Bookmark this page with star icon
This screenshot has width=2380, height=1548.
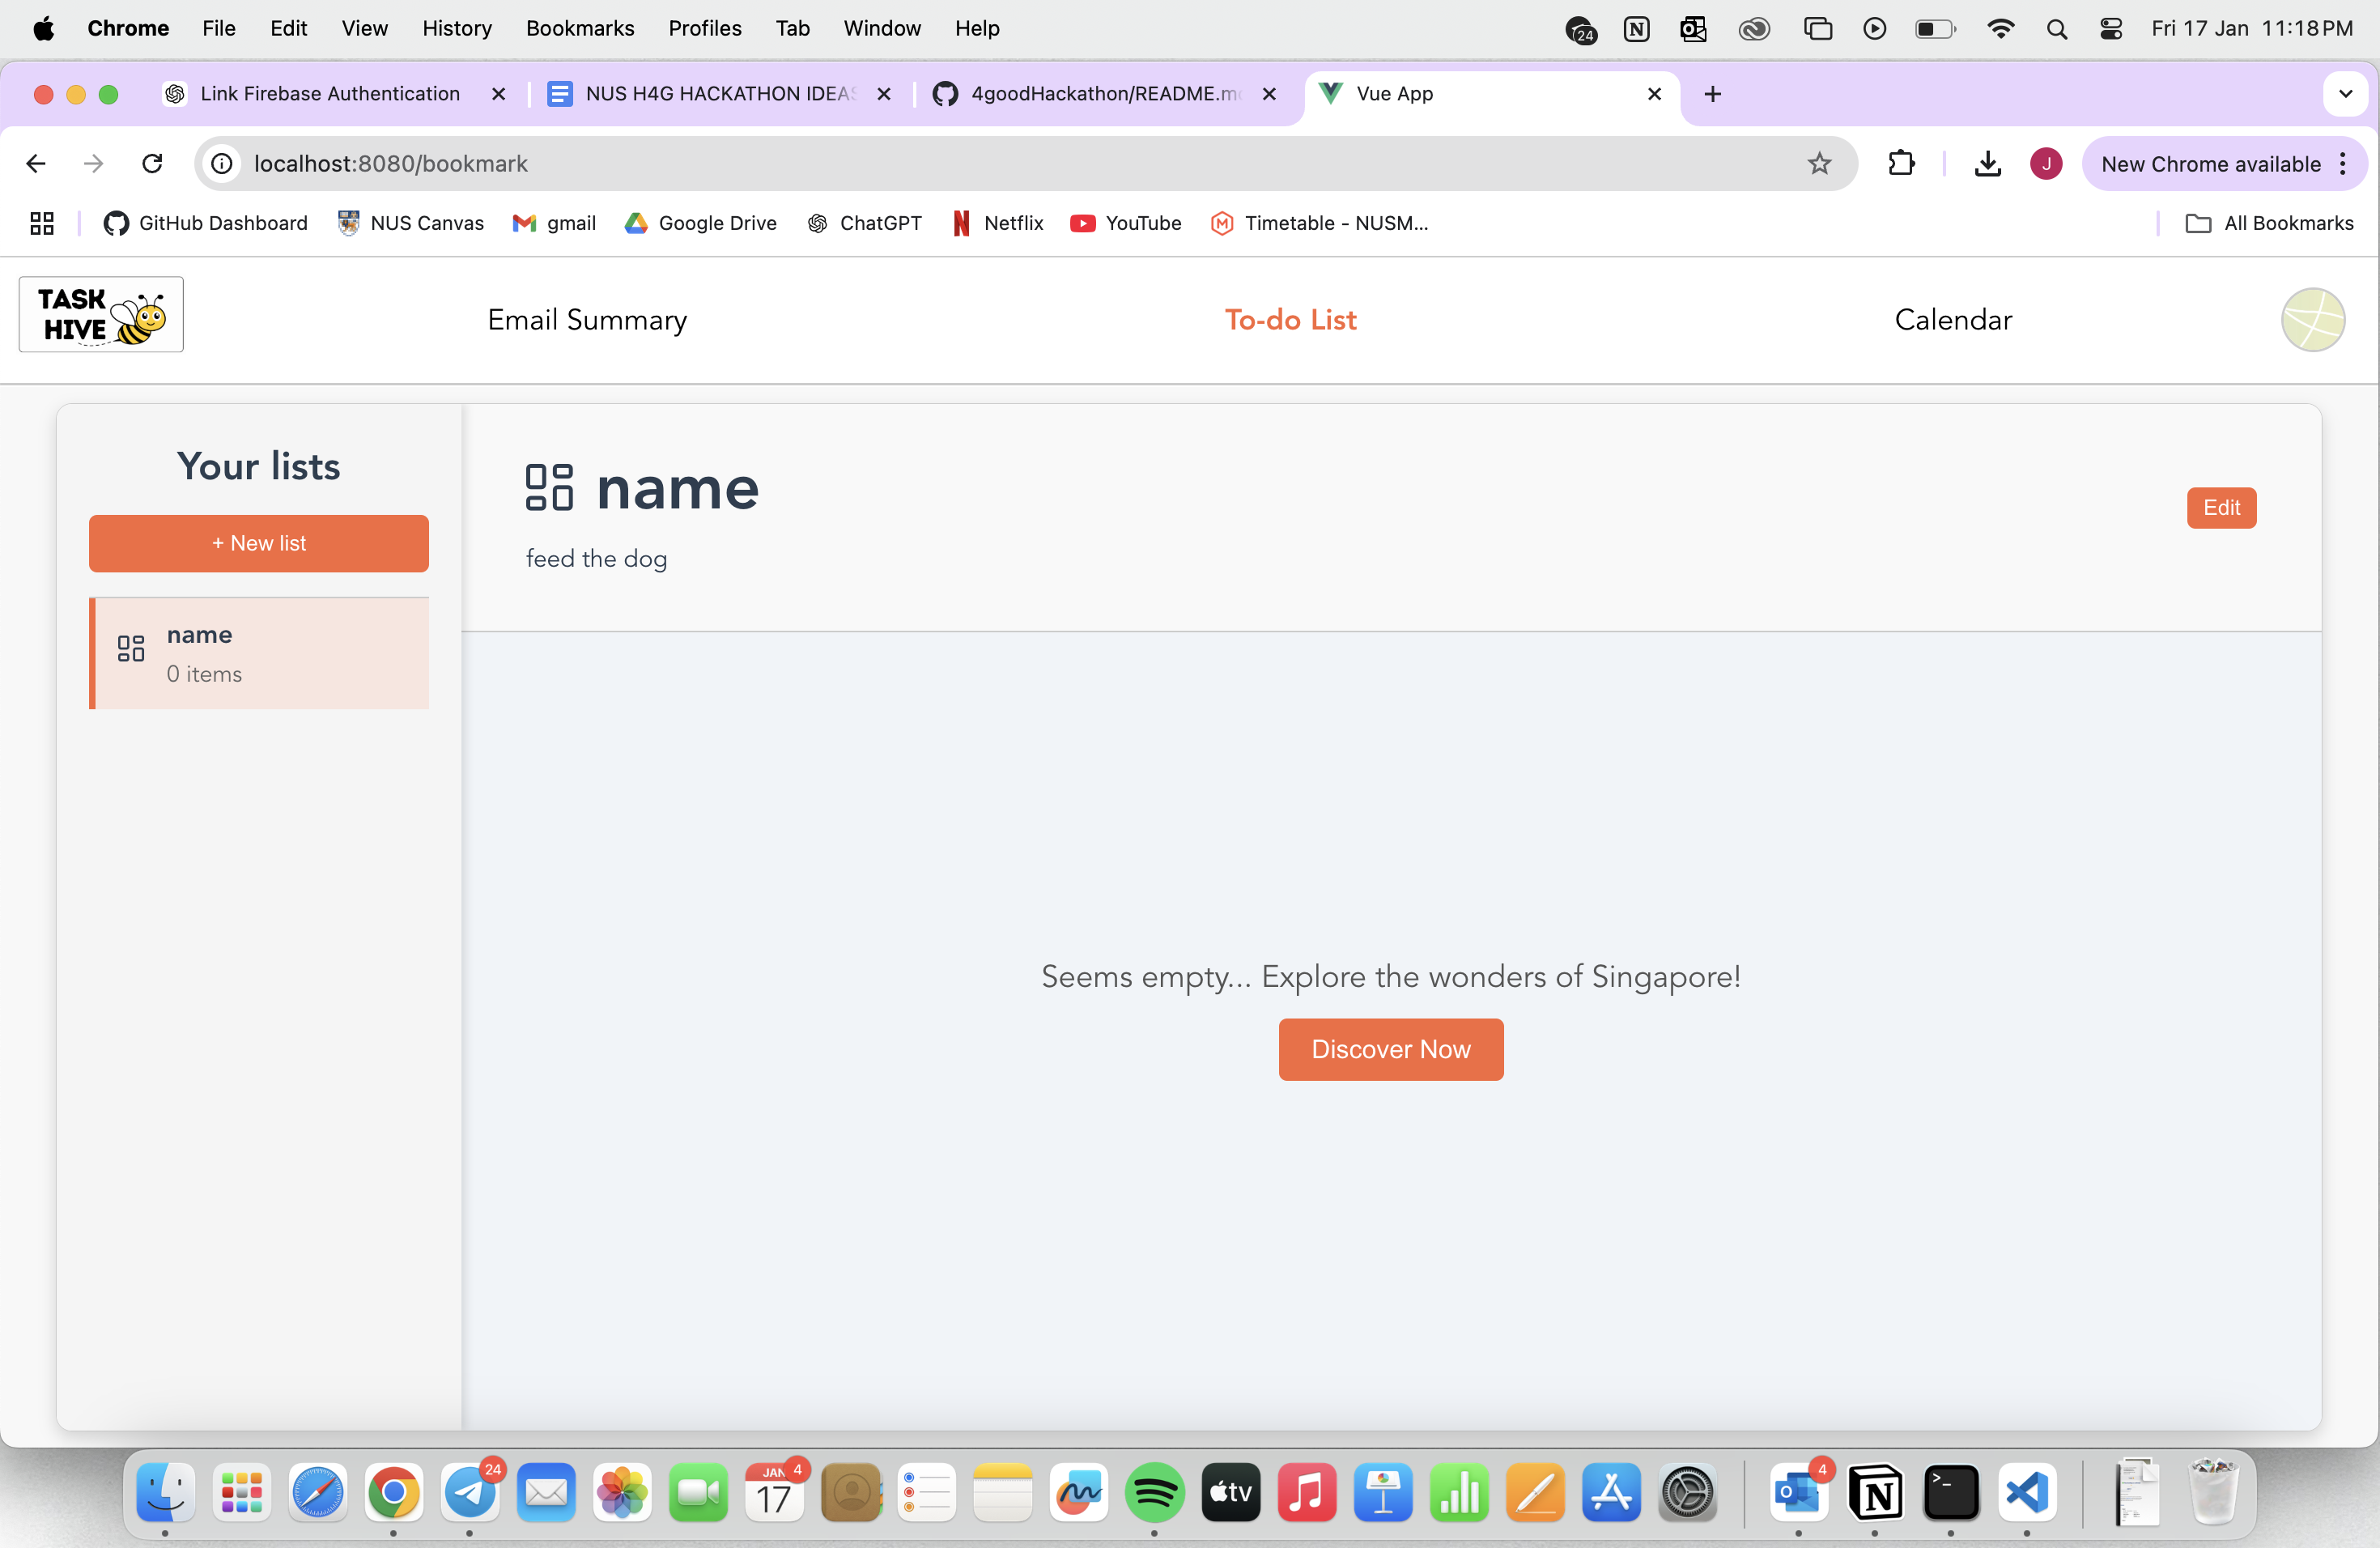coord(1819,164)
